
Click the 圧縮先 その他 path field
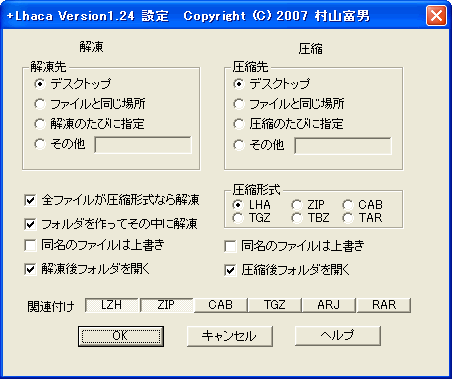343,146
